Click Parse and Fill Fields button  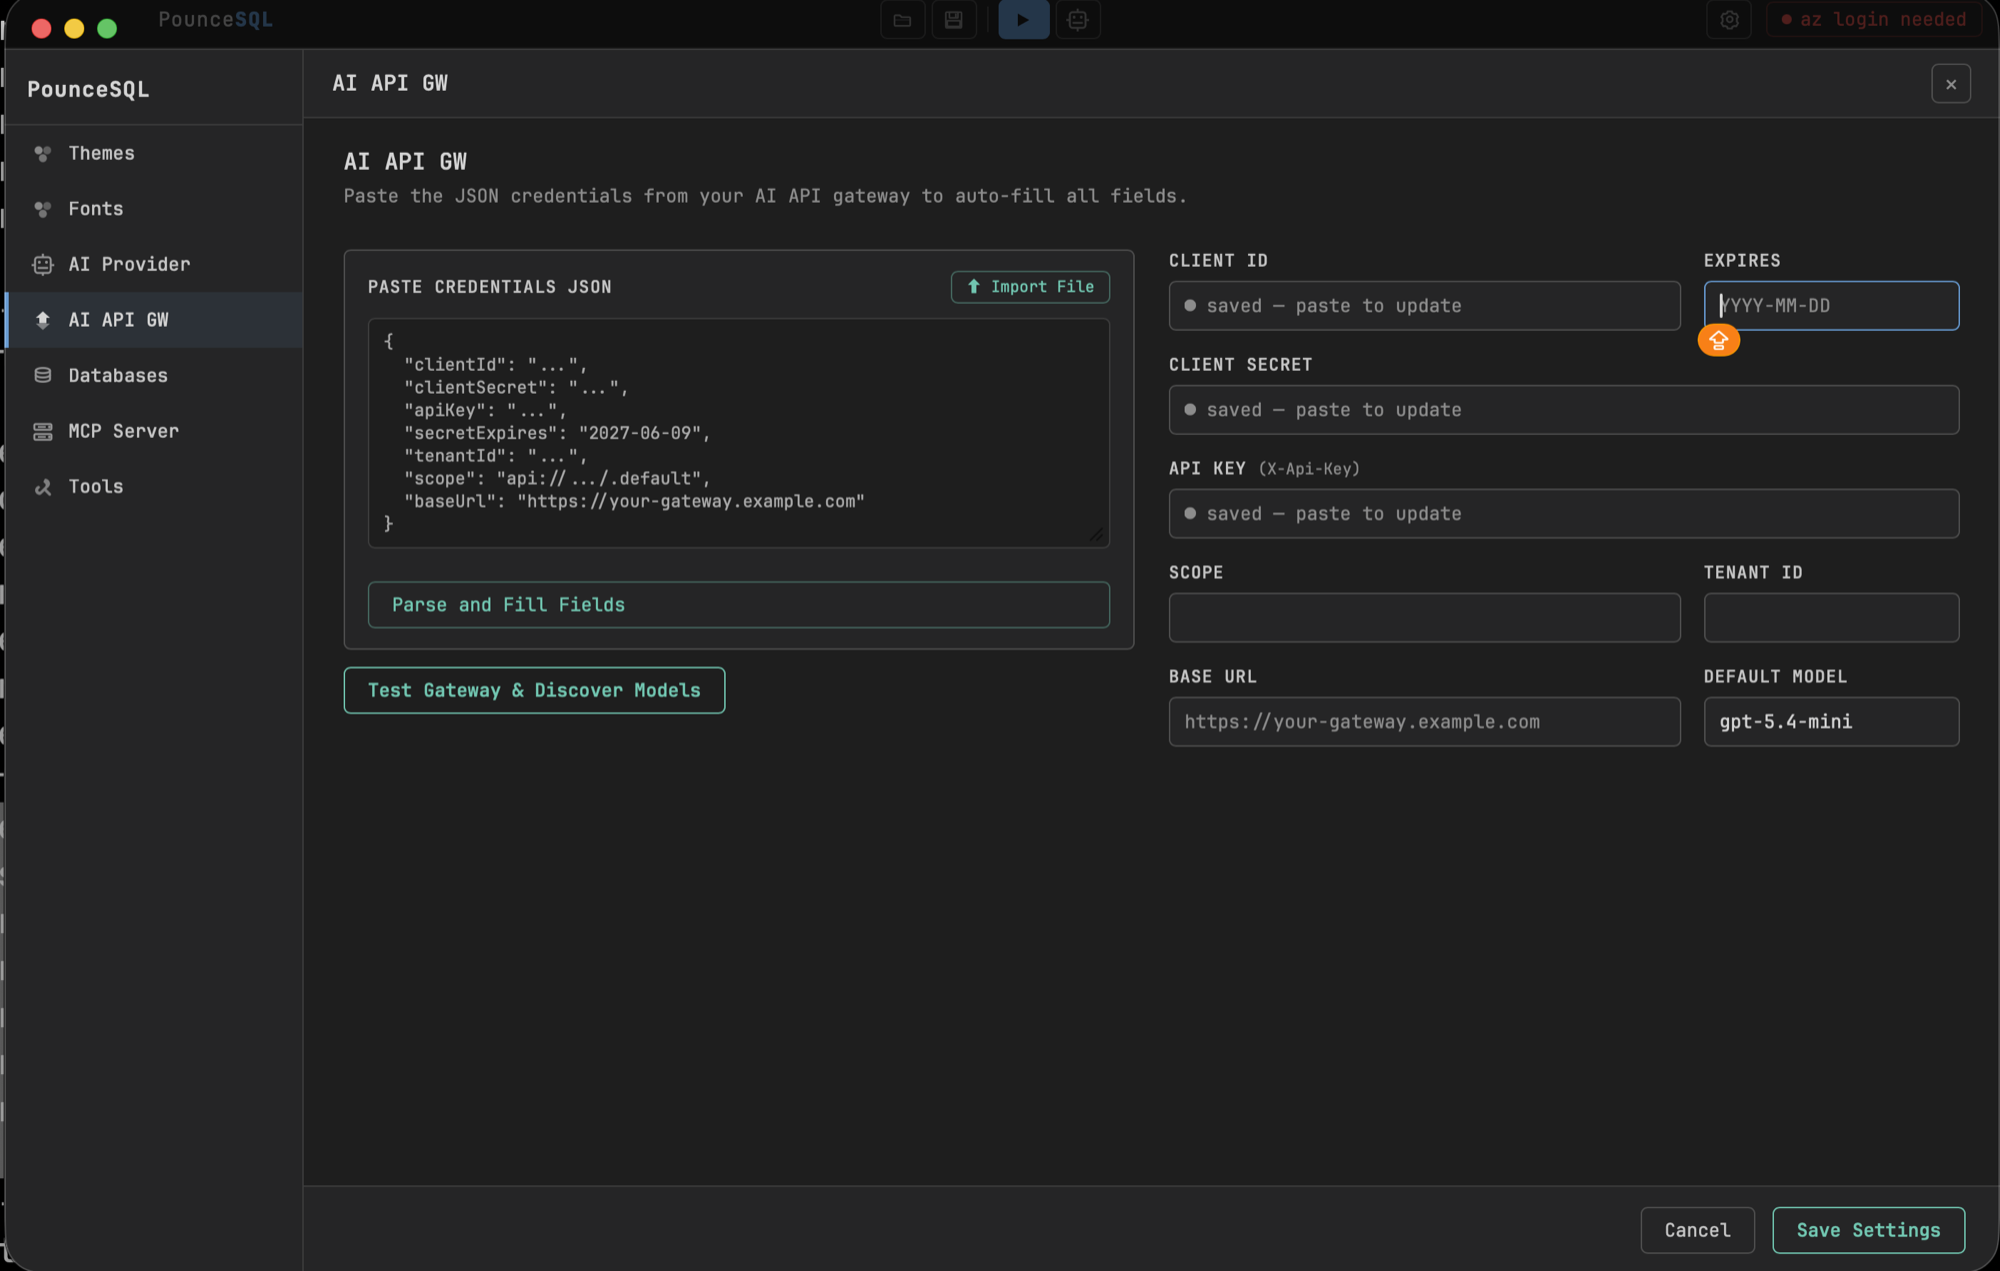[x=739, y=605]
